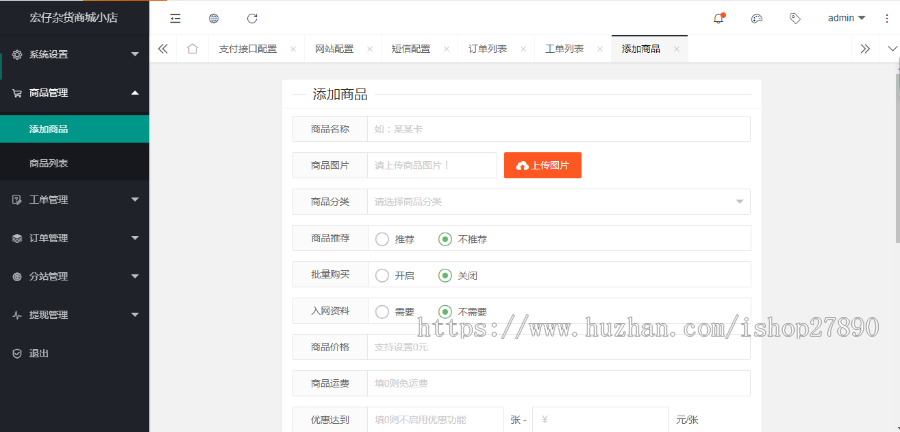Image resolution: width=900 pixels, height=432 pixels.
Task: Click the 系统设置 gear icon in sidebar
Action: tap(17, 55)
